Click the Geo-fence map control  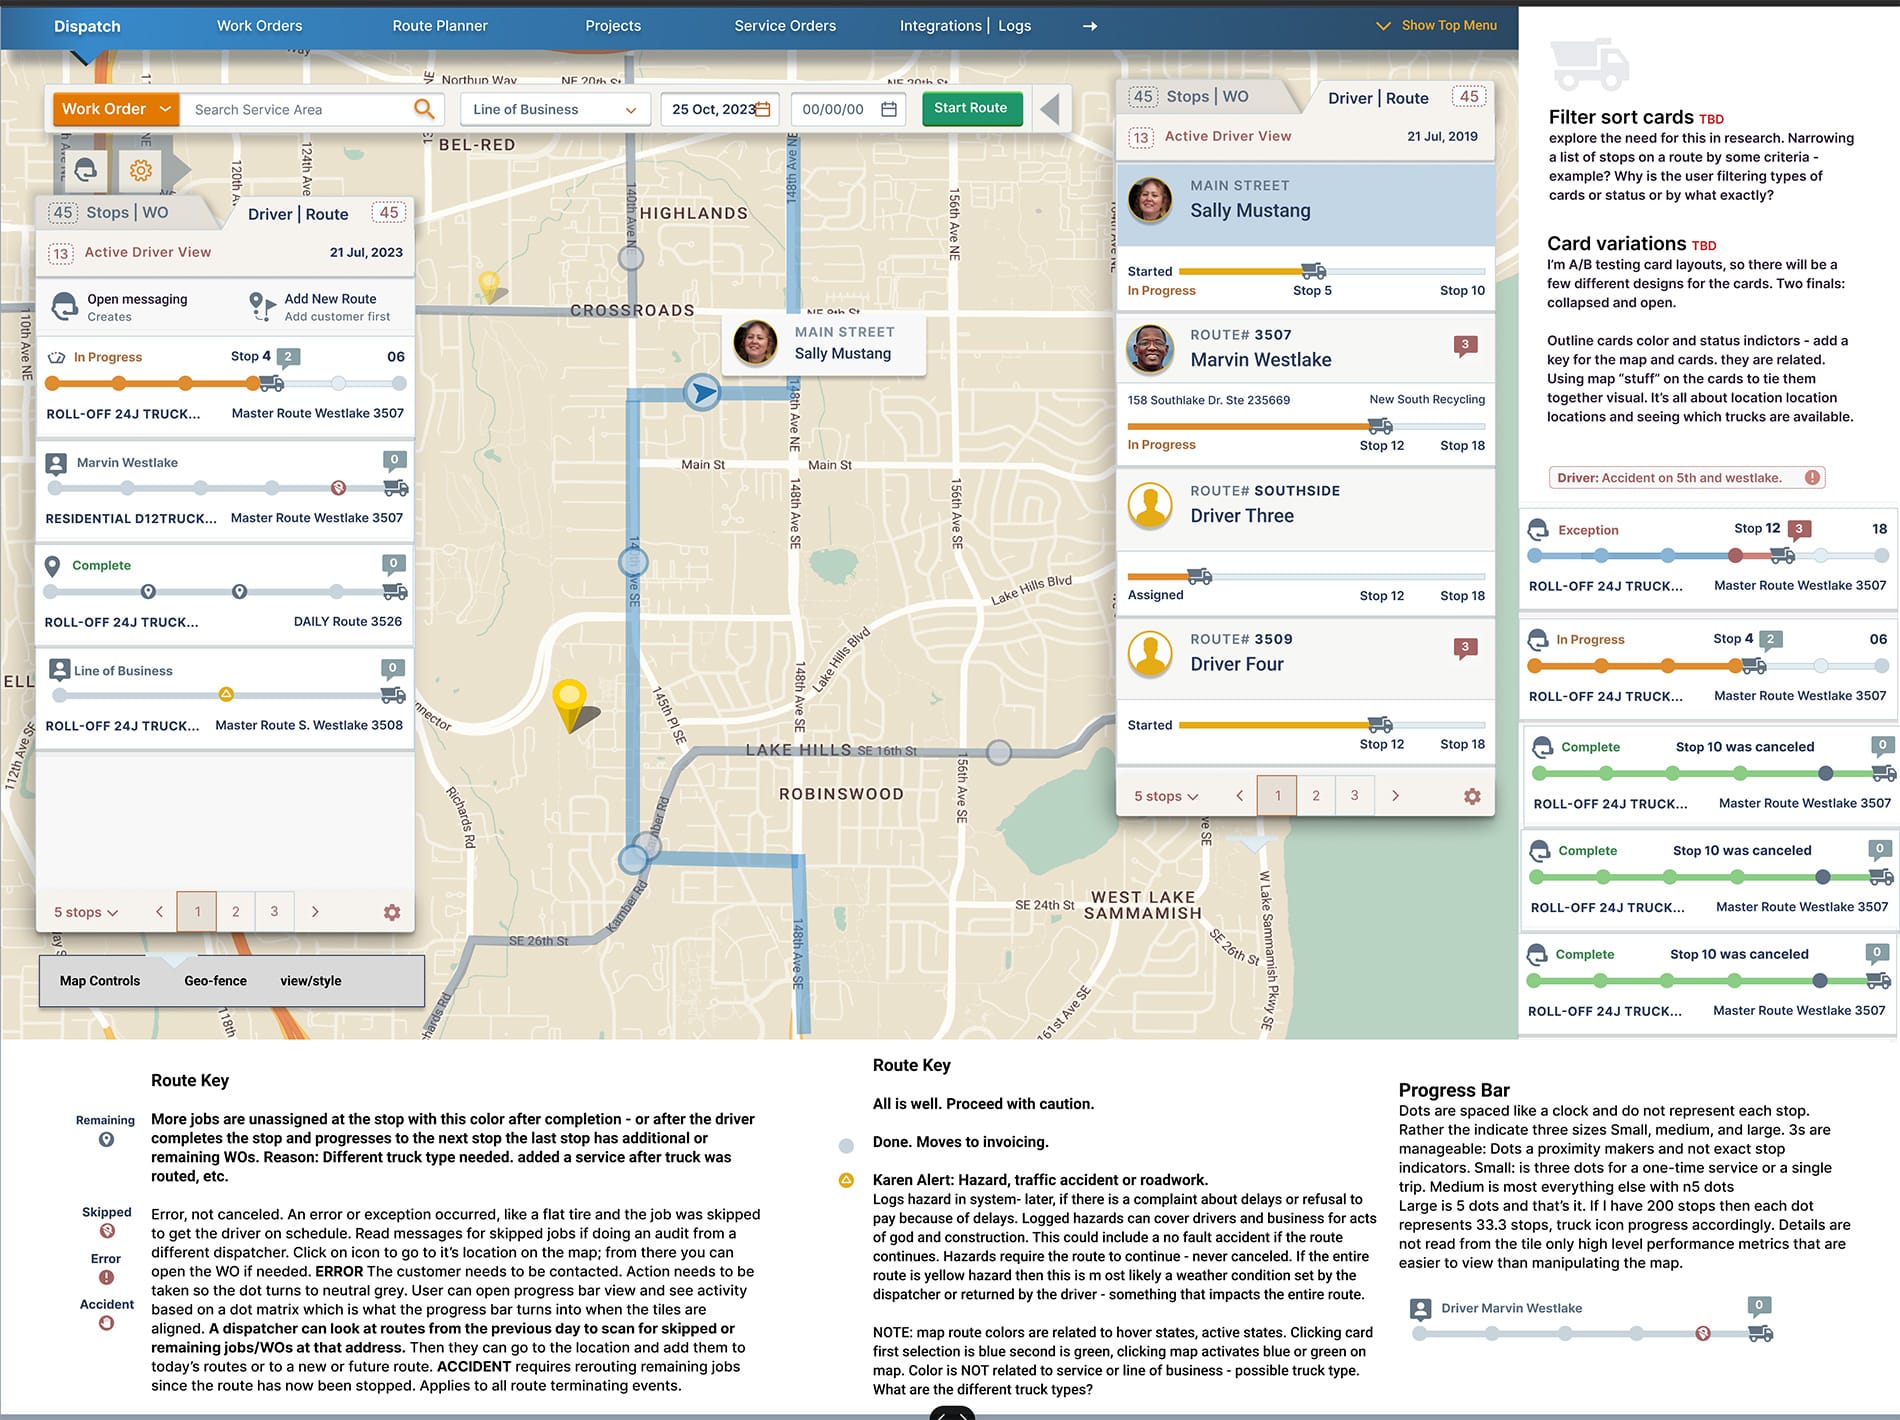pos(215,981)
